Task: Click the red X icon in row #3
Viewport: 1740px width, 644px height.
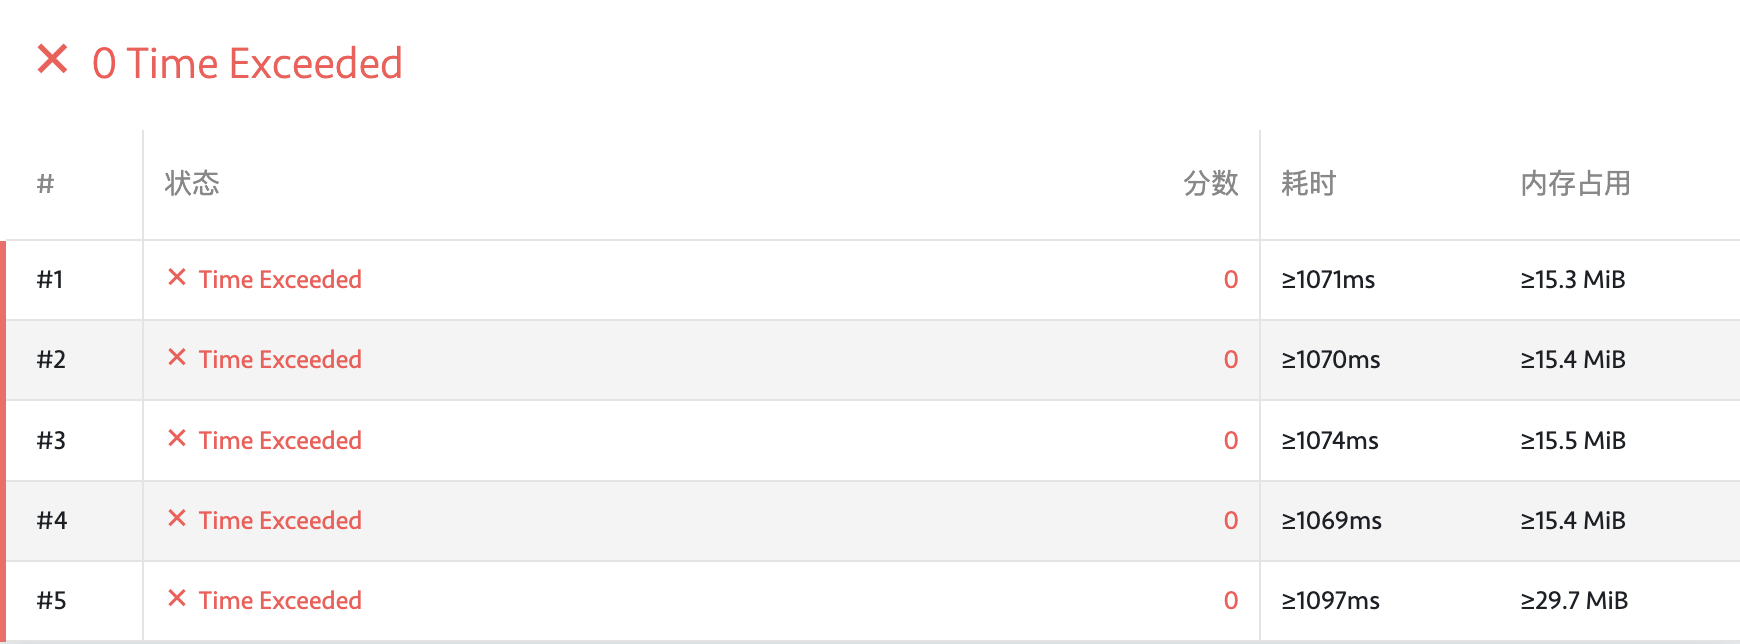Action: [x=177, y=438]
